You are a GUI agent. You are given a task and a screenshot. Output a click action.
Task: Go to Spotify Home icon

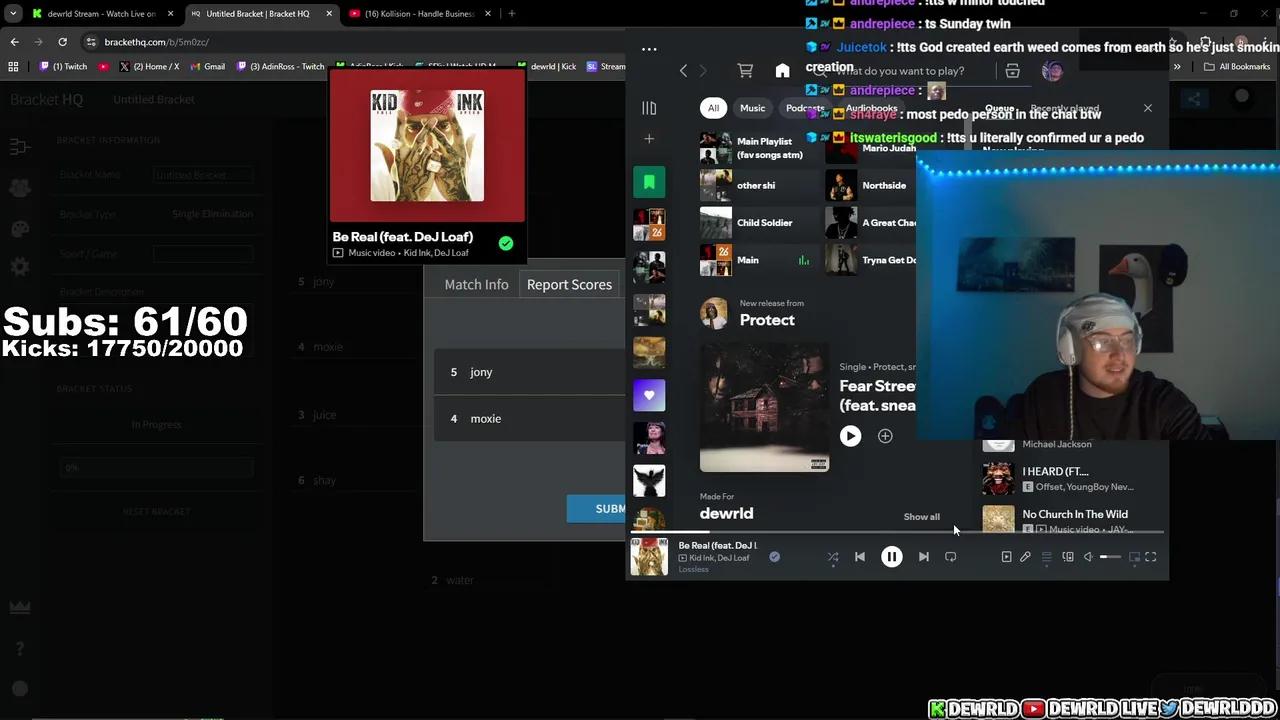(x=782, y=71)
